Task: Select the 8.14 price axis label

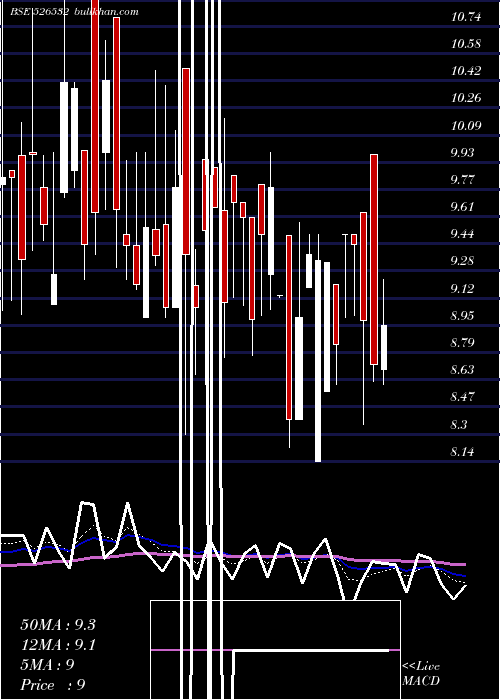Action: pos(462,451)
